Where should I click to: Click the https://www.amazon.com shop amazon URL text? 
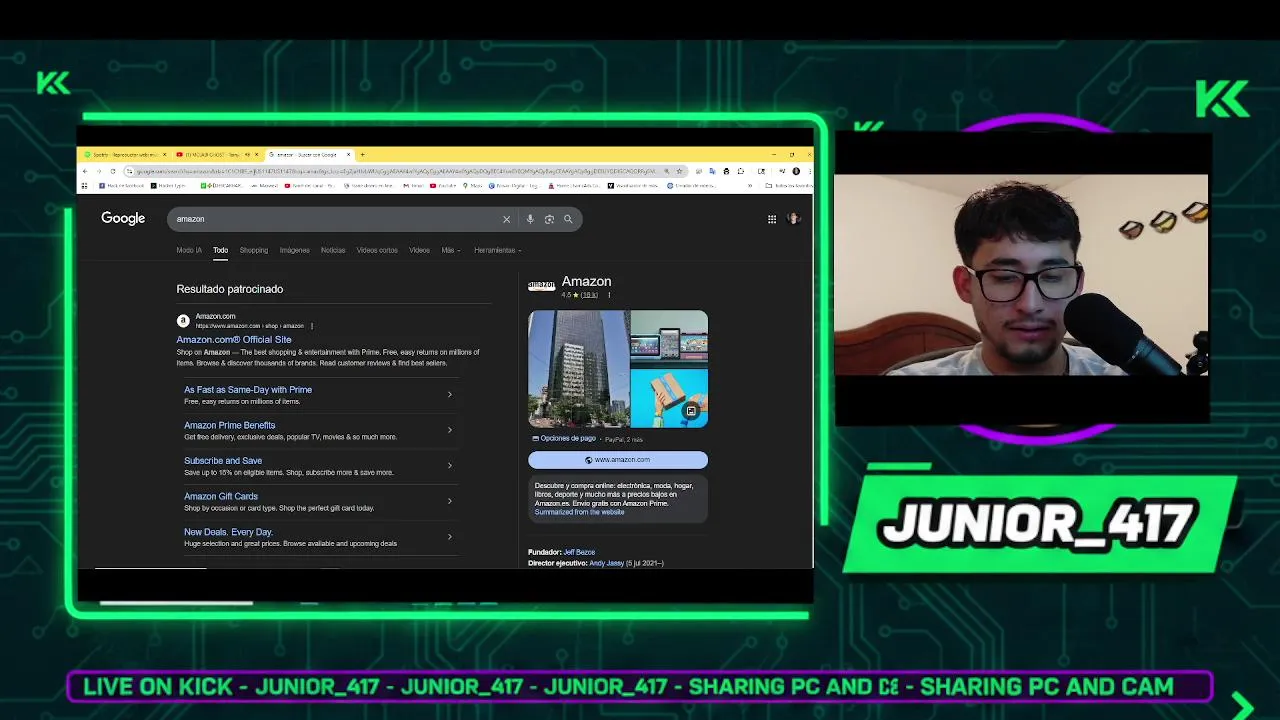[250, 326]
